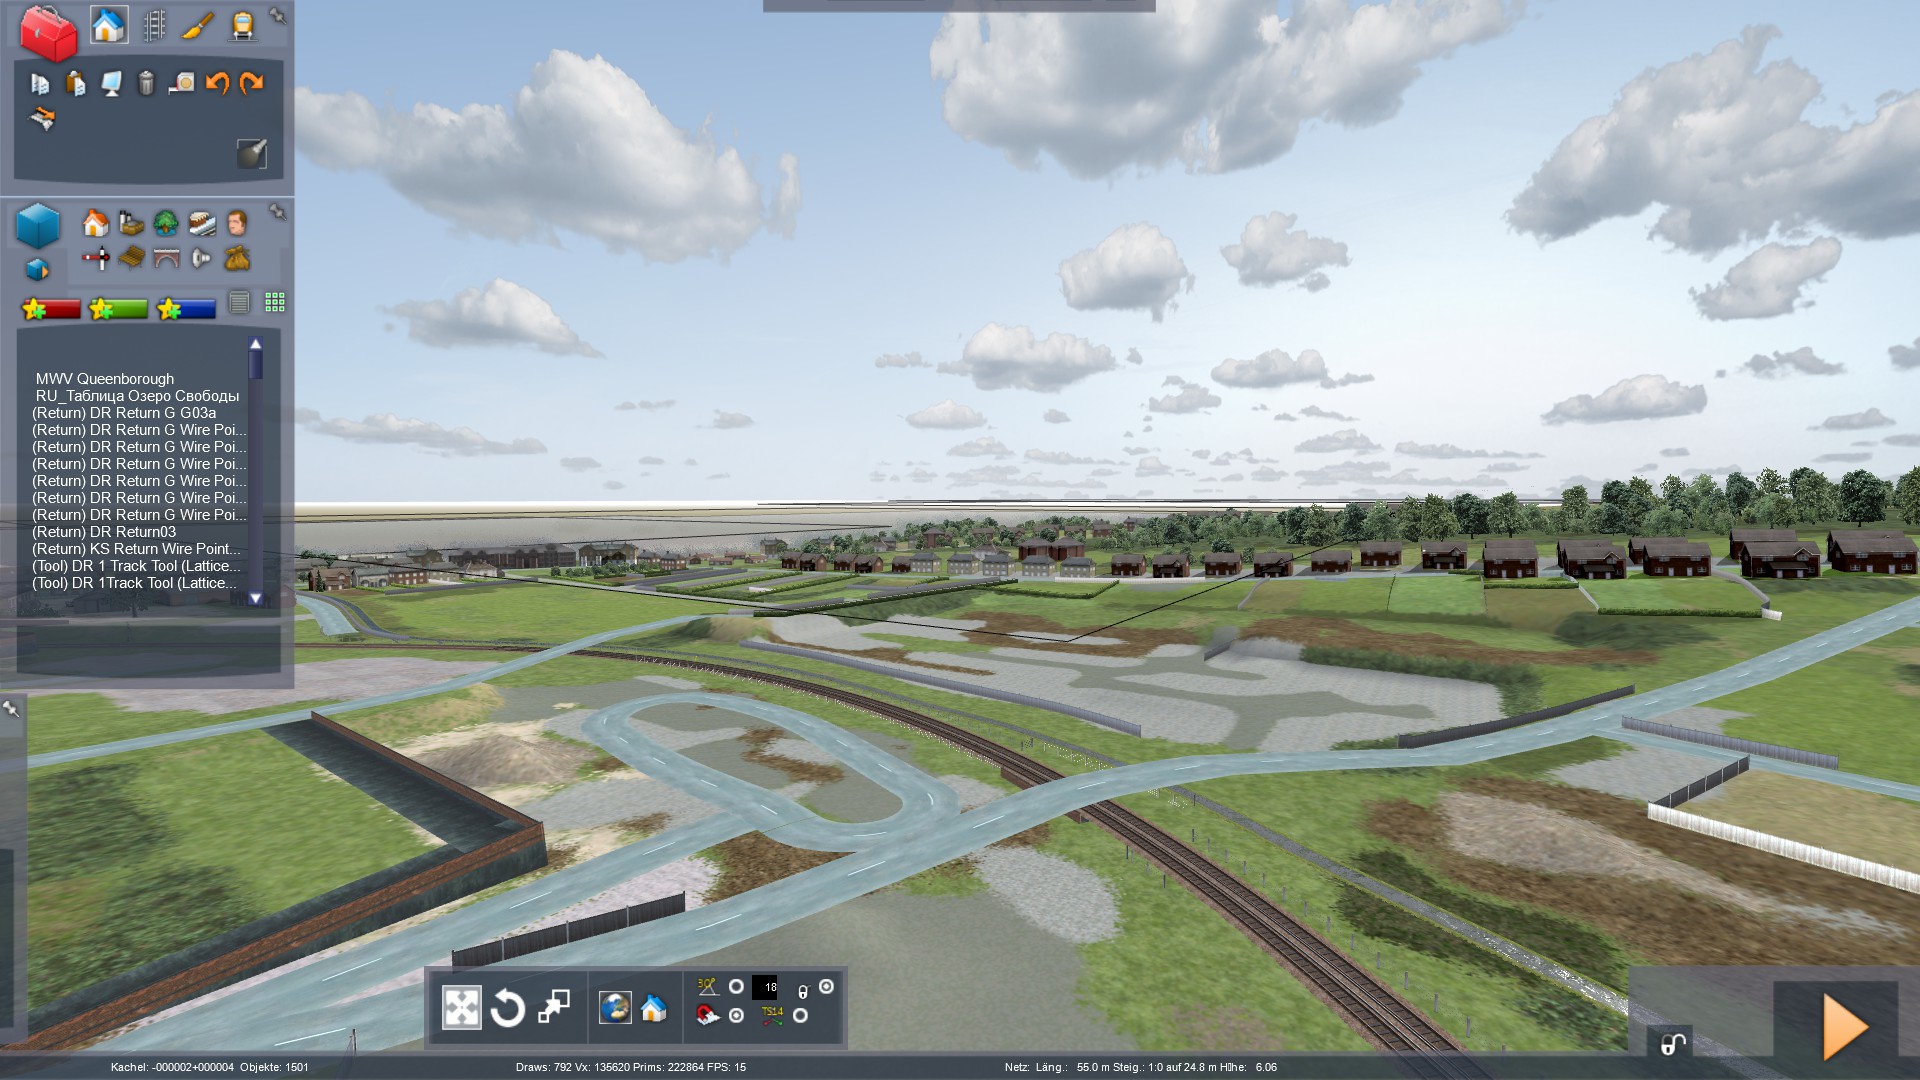1920x1080 pixels.
Task: Click the blue star filter bar
Action: [x=186, y=309]
